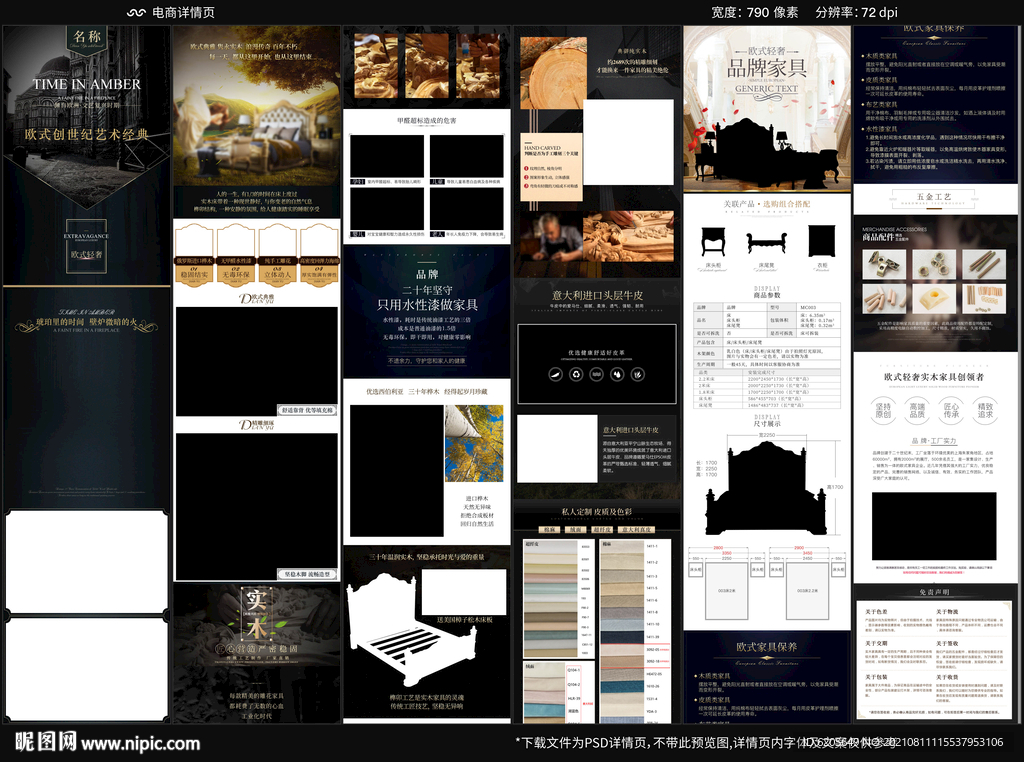Click the 商品配件 heading
This screenshot has width=1024, height=762.
point(878,237)
